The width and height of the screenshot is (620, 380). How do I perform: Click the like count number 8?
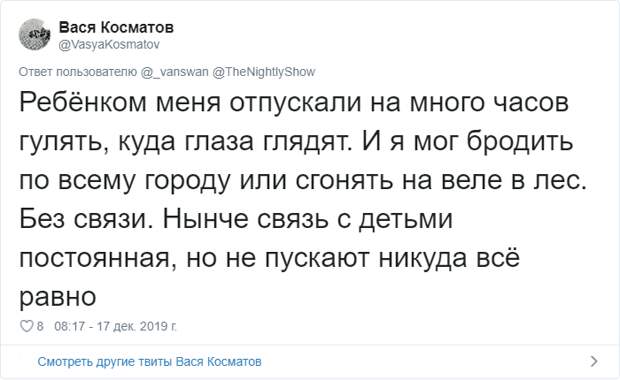[x=40, y=326]
